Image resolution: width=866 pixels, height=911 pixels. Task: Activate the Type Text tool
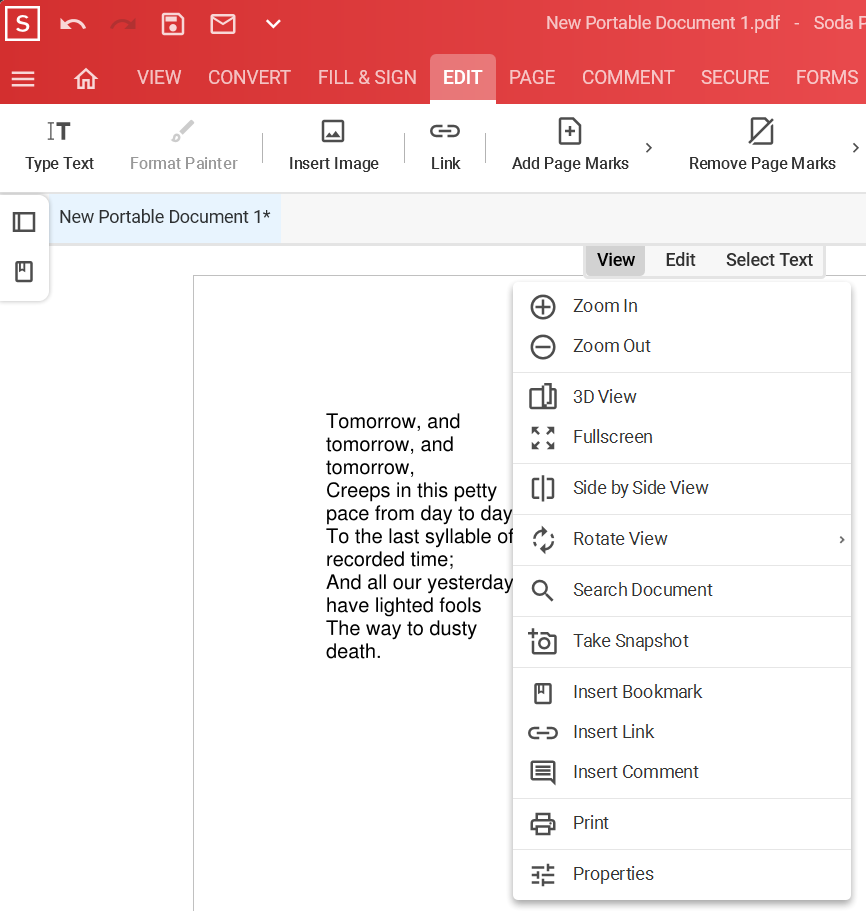(59, 146)
